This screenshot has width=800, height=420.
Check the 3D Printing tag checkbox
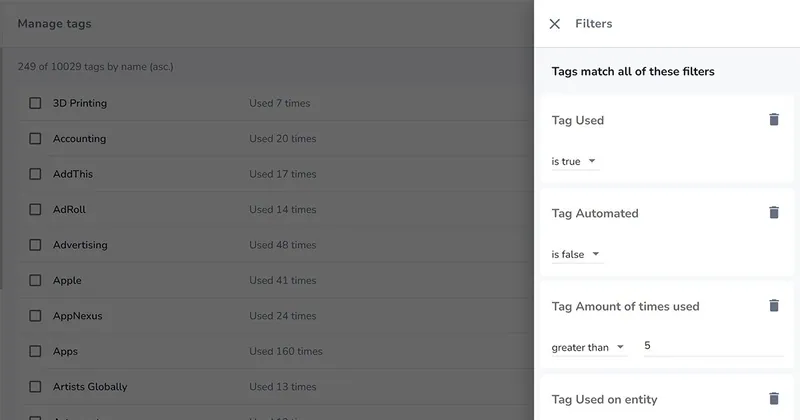tap(35, 103)
